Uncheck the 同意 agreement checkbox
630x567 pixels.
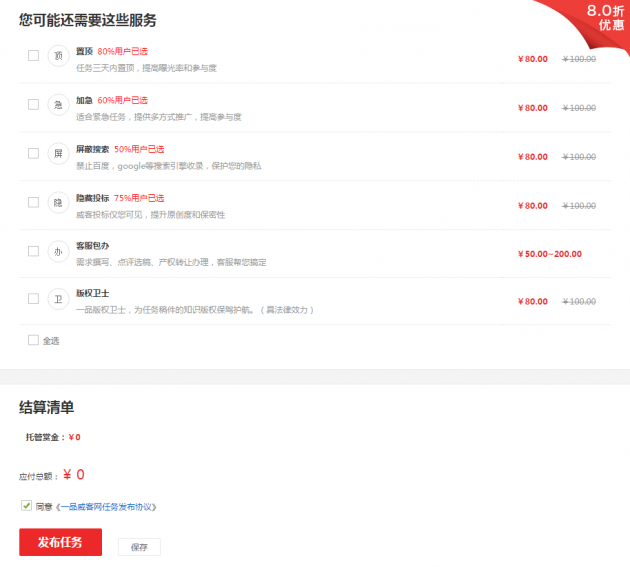point(26,506)
